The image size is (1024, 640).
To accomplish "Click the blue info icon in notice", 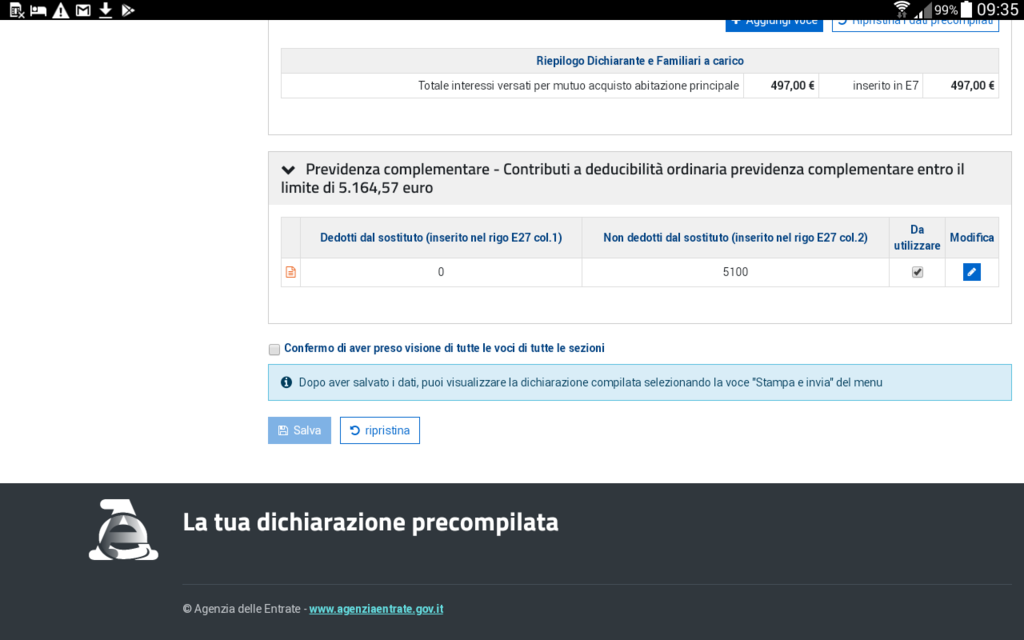I will point(286,382).
